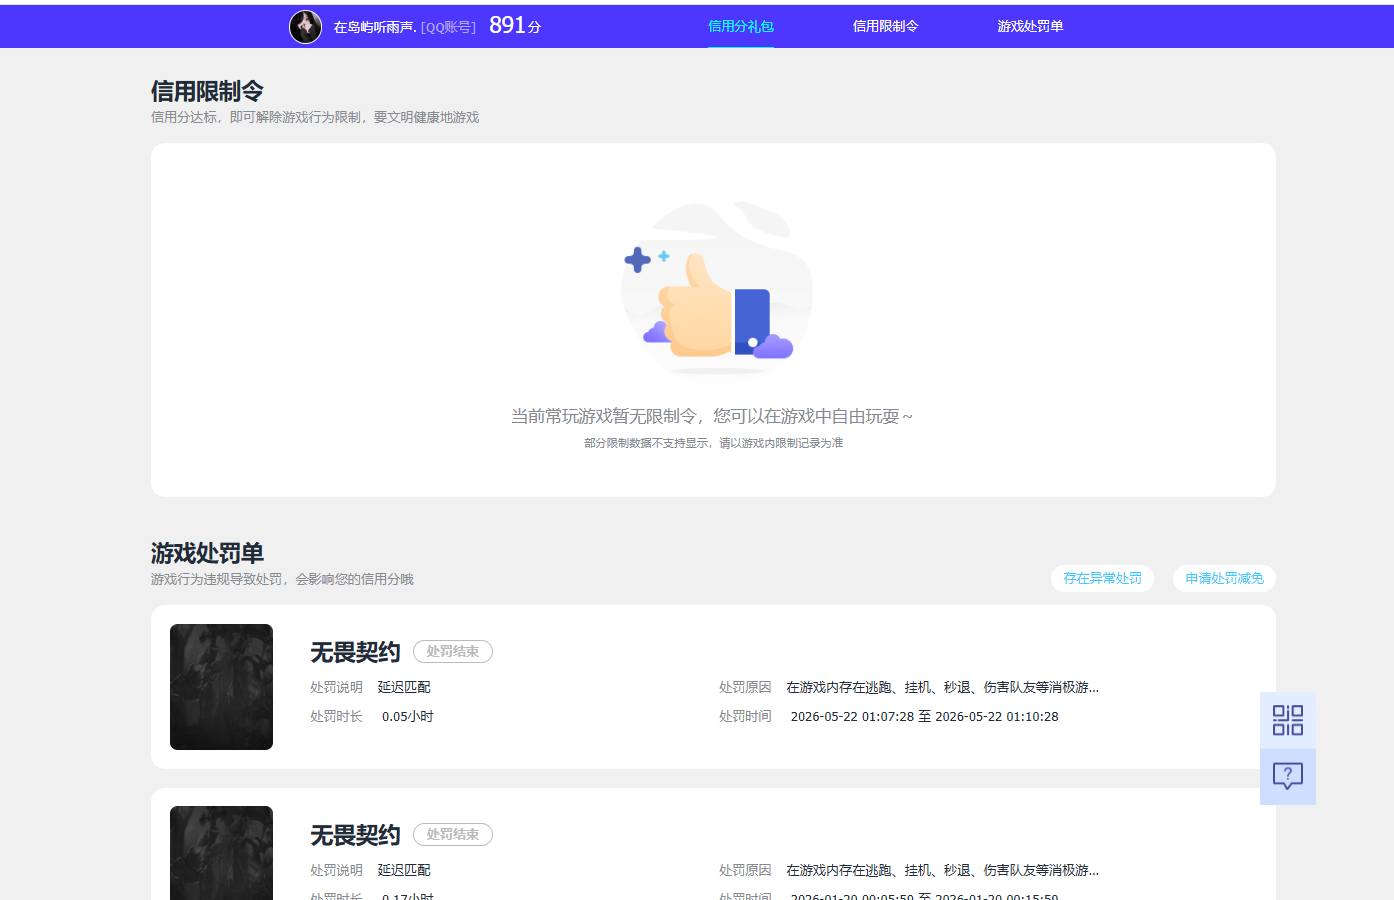Click the 申请处罚减免 button
Image resolution: width=1394 pixels, height=900 pixels.
coord(1224,578)
